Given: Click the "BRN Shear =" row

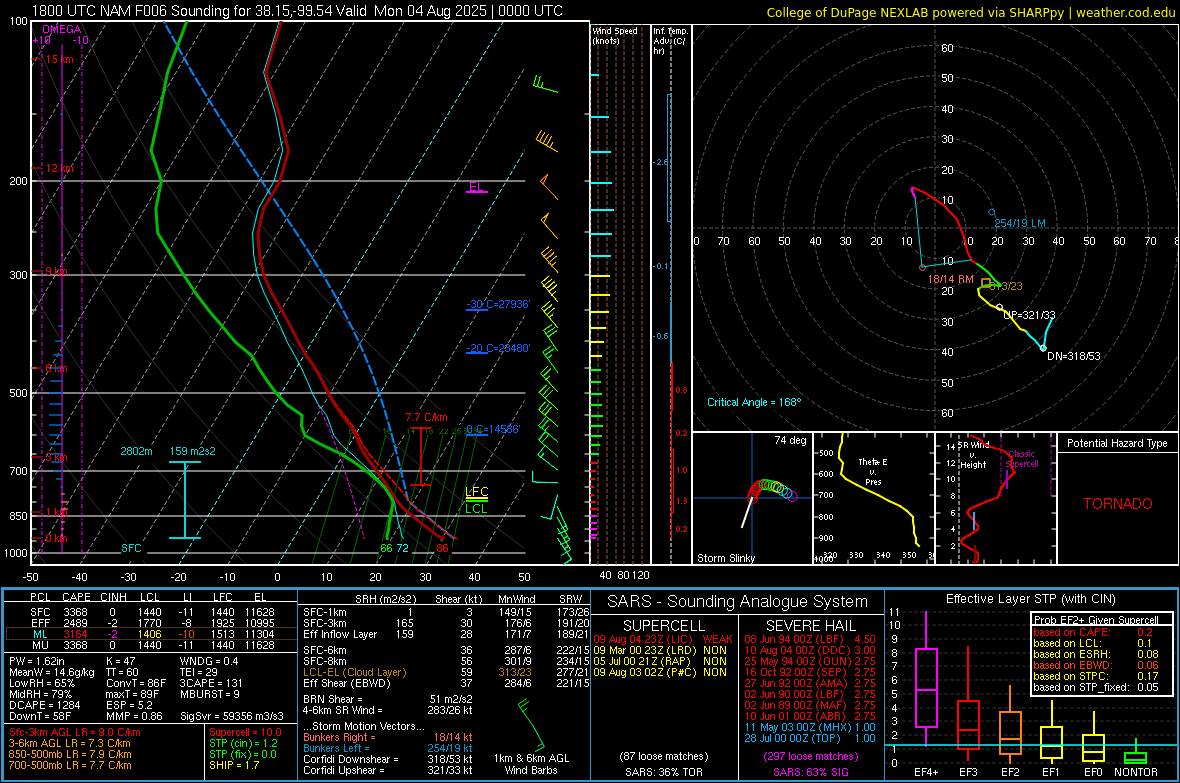Looking at the screenshot, I should 387,699.
